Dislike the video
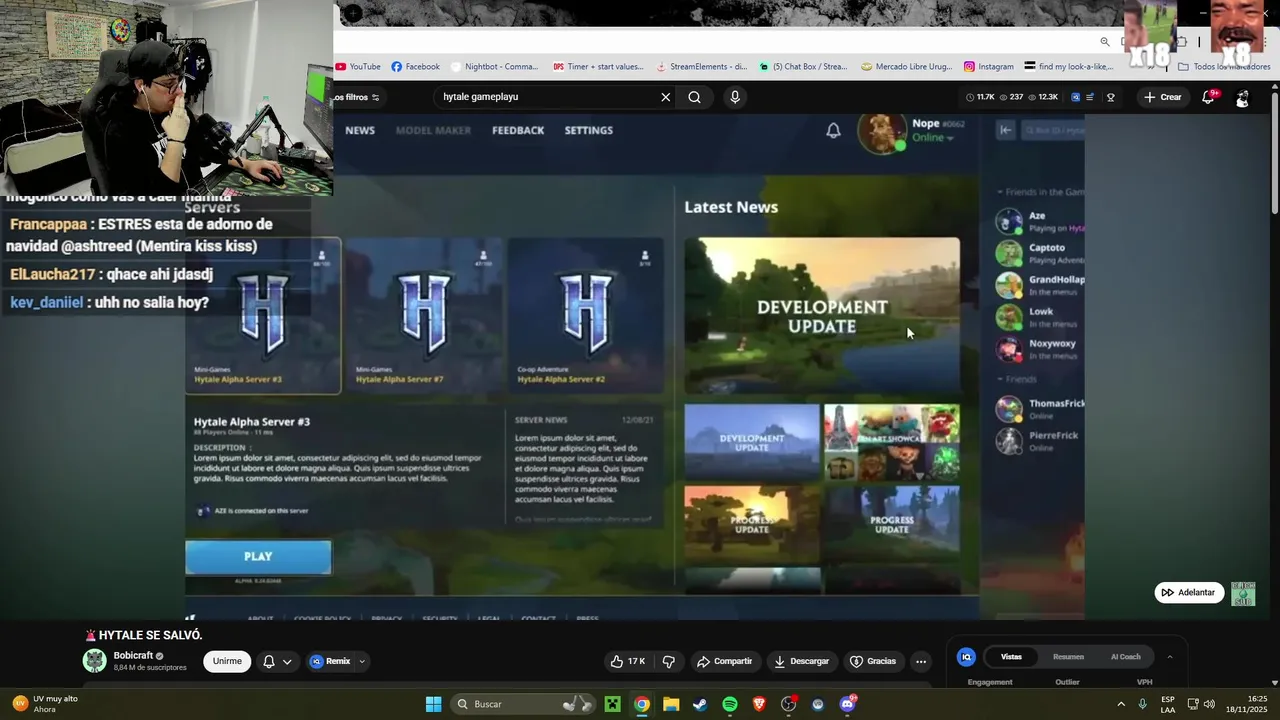Image resolution: width=1280 pixels, height=720 pixels. (x=669, y=661)
